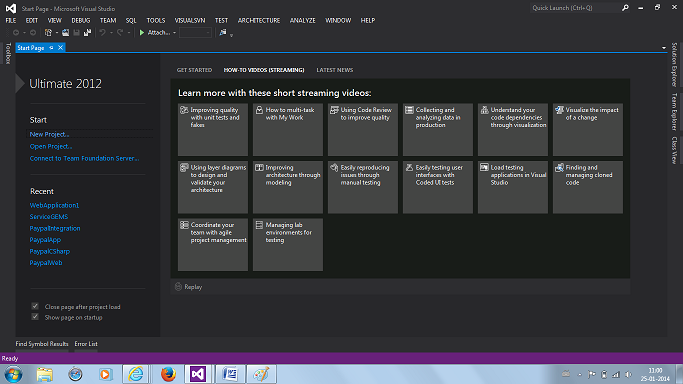Open the Solution Explorer side tab
The image size is (683, 384).
[x=674, y=64]
